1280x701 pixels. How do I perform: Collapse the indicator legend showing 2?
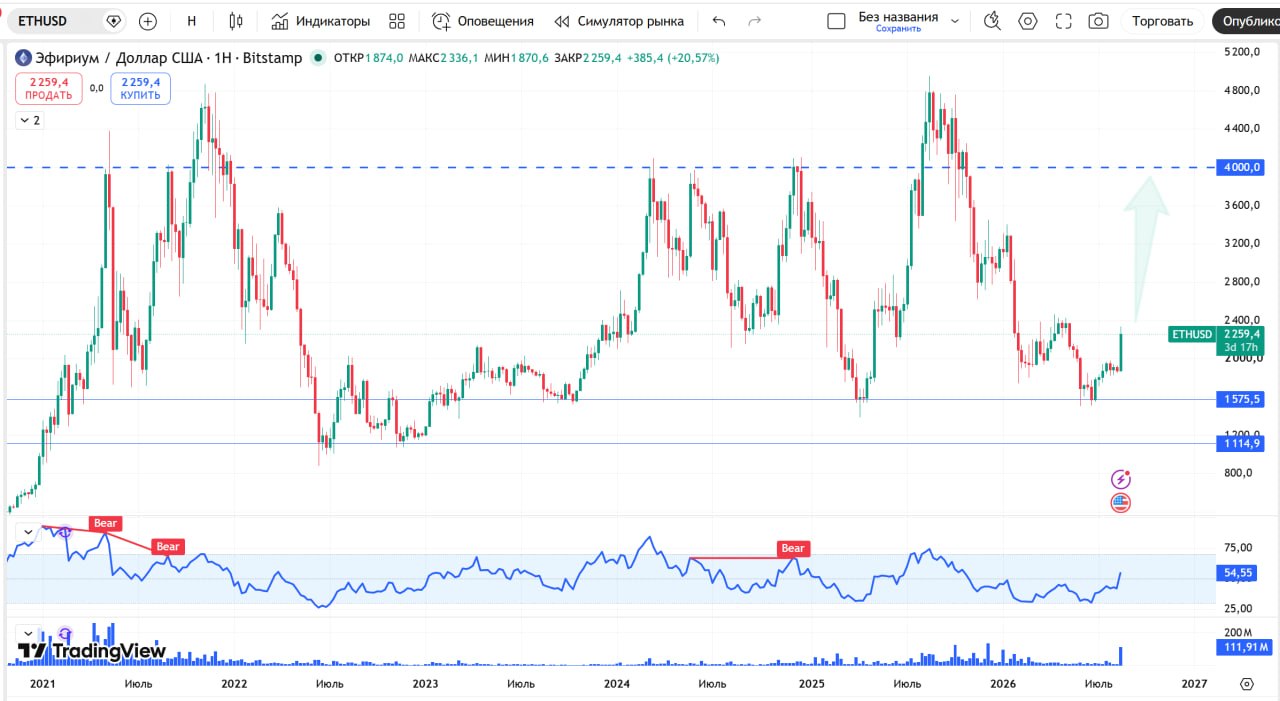(x=30, y=120)
